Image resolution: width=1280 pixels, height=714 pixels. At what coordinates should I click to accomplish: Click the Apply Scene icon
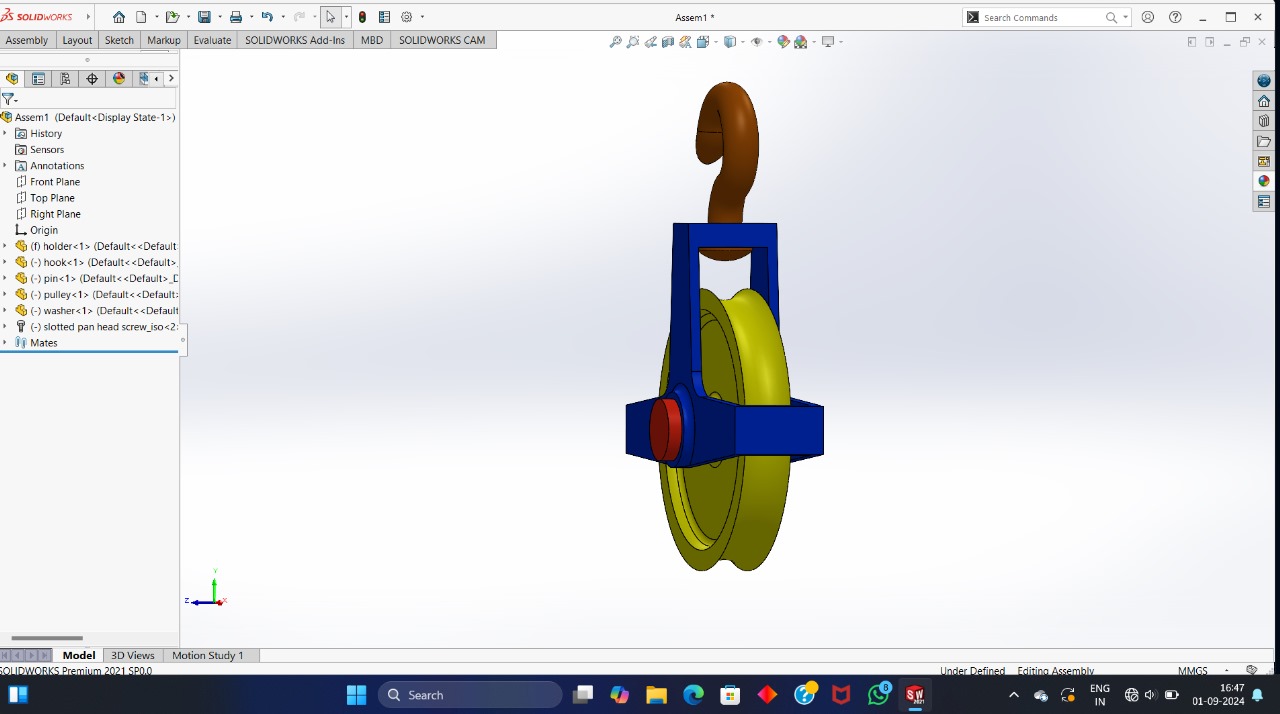coord(800,42)
